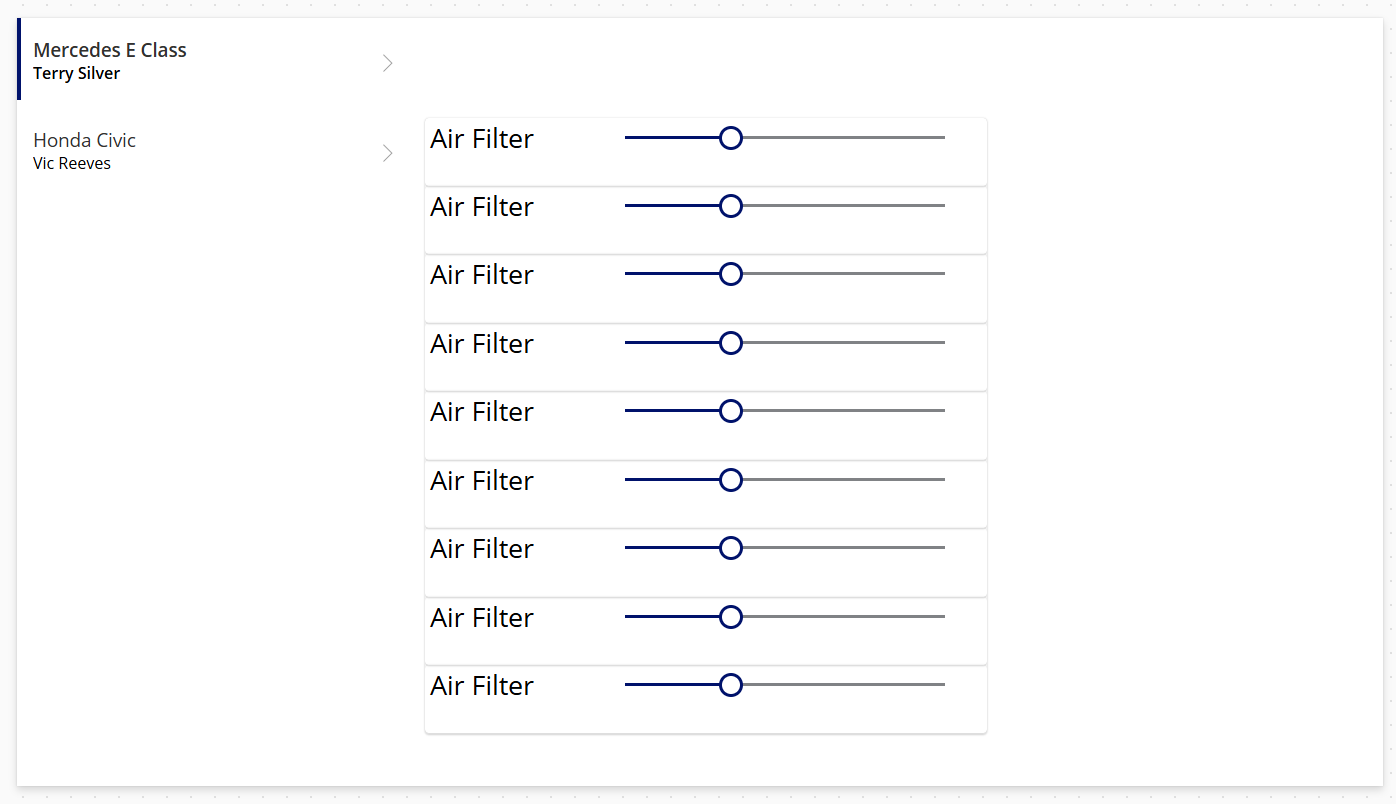
Task: Click the last Air Filter label
Action: tap(481, 686)
